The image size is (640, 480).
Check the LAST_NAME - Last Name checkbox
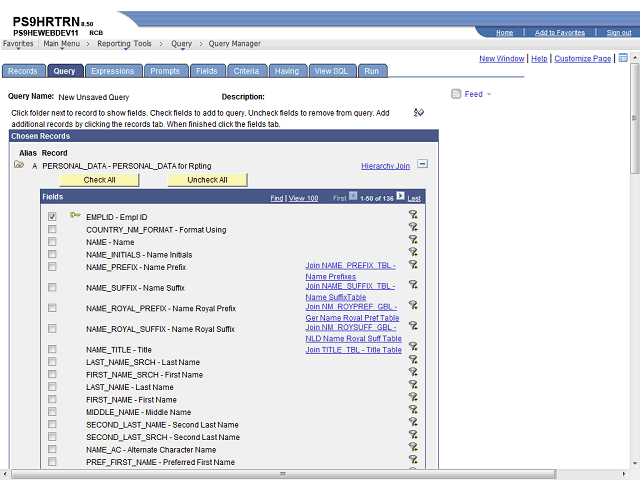pyautogui.click(x=52, y=387)
